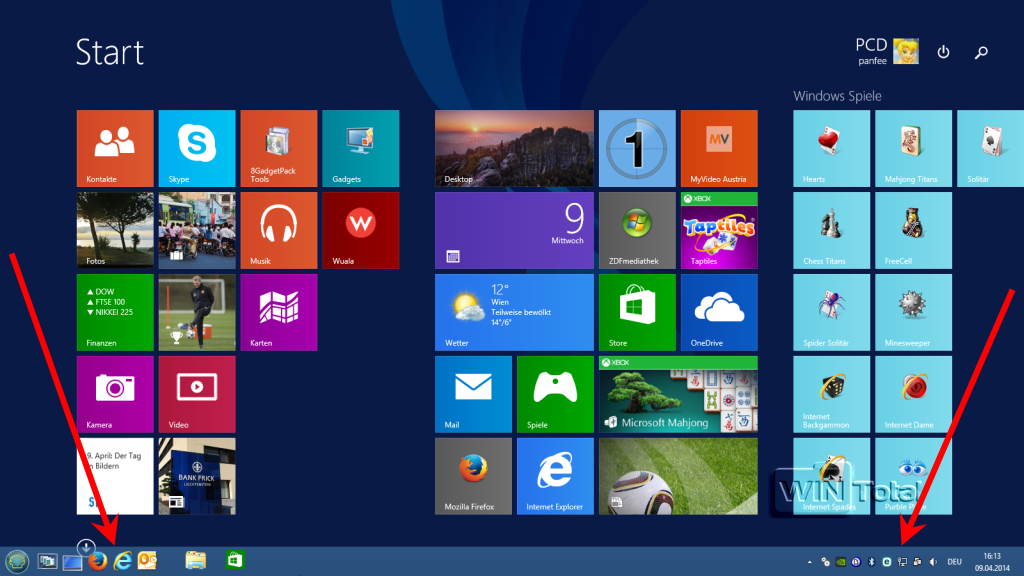
Task: Open File Explorer from the taskbar
Action: pyautogui.click(x=195, y=560)
